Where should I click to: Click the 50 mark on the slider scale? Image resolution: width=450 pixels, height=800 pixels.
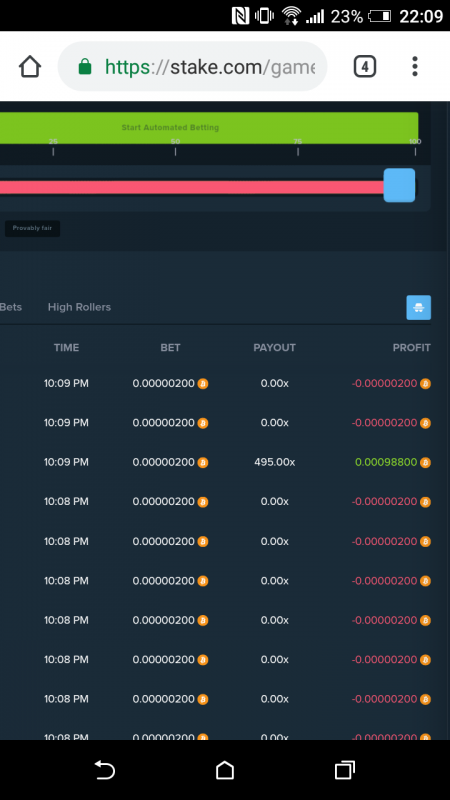[x=175, y=142]
